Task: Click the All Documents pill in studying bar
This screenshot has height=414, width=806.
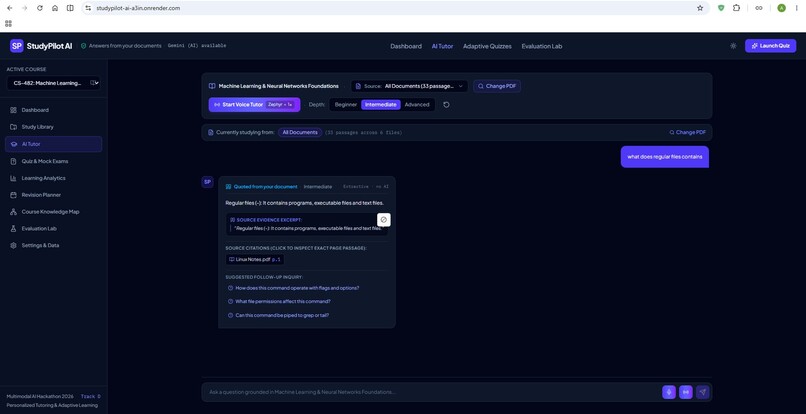Action: click(300, 132)
